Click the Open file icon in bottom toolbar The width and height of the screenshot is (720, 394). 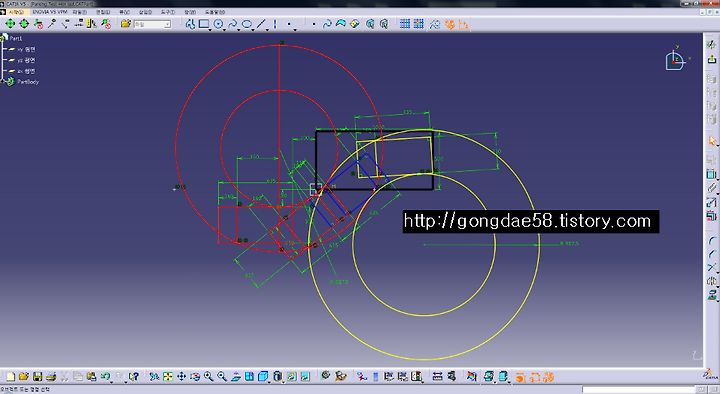tap(24, 377)
